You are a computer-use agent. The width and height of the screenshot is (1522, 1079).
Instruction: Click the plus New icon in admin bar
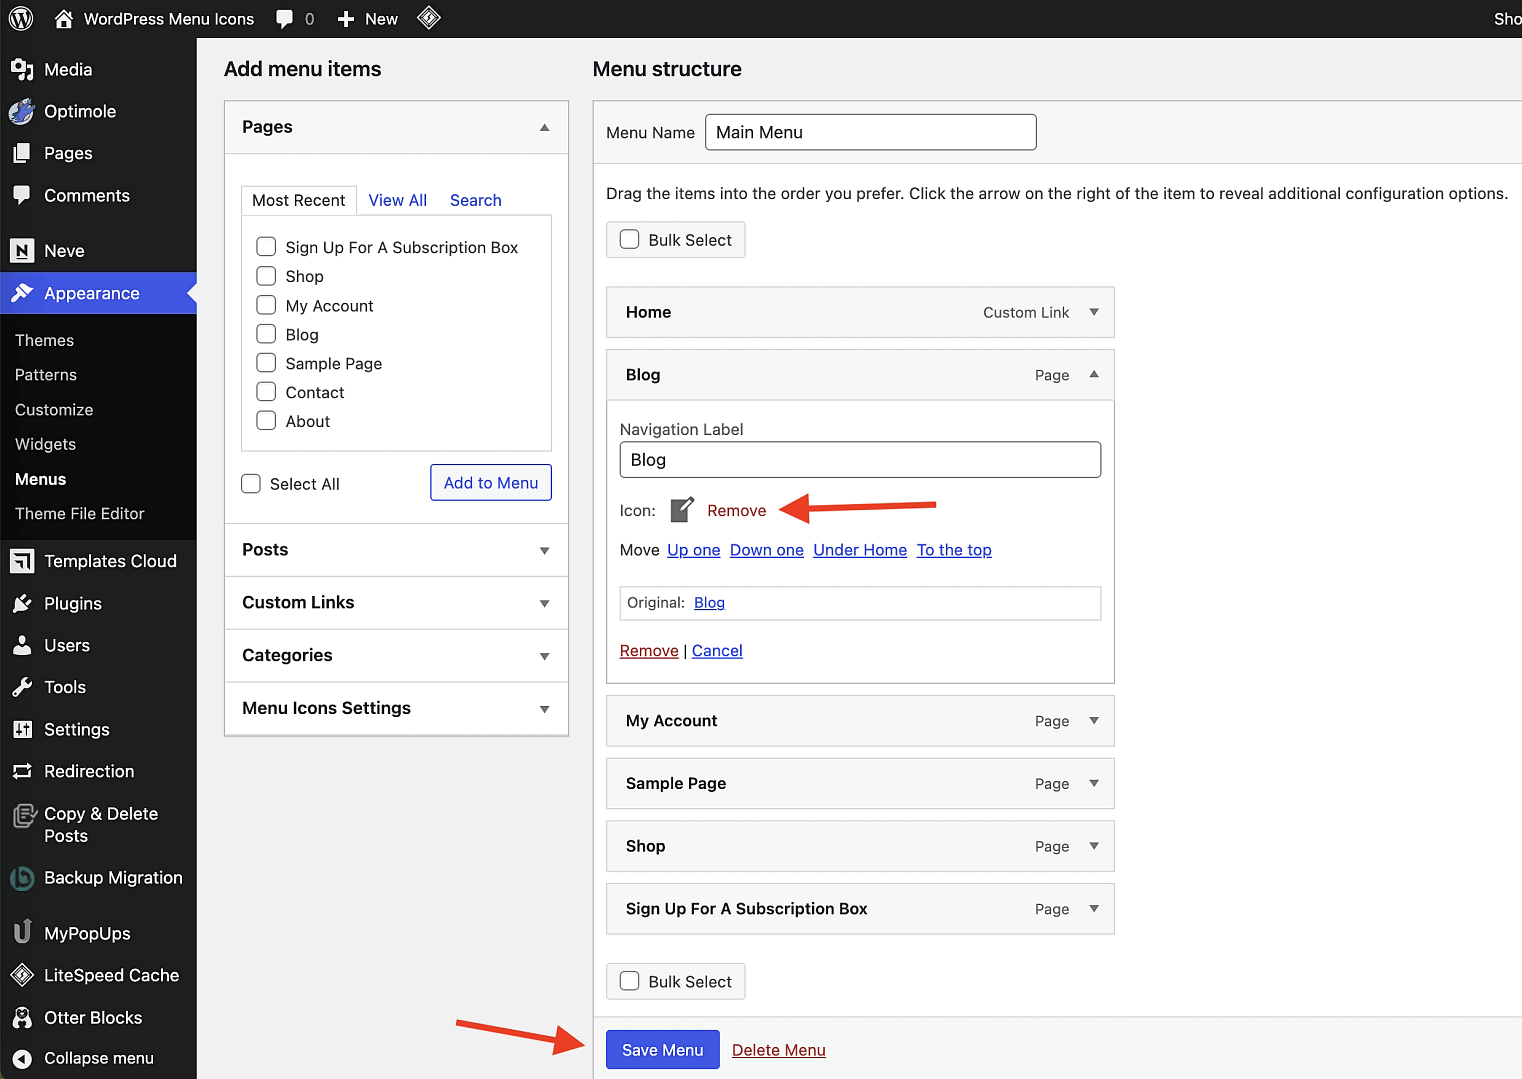346,19
